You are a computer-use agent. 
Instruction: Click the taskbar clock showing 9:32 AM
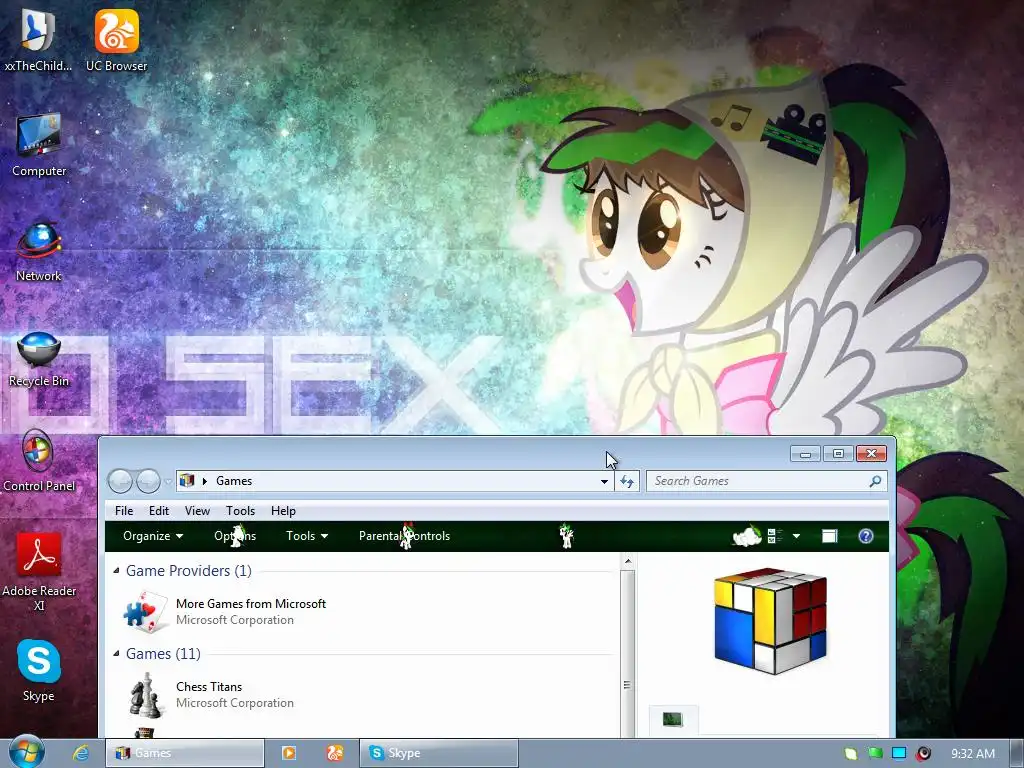pos(972,754)
